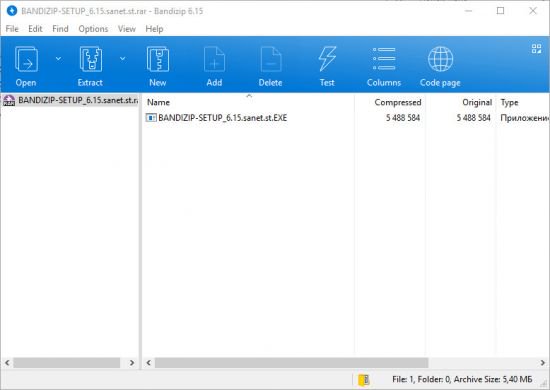Viewport: 550px width, 390px height.
Task: Open the Help menu
Action: [x=154, y=29]
